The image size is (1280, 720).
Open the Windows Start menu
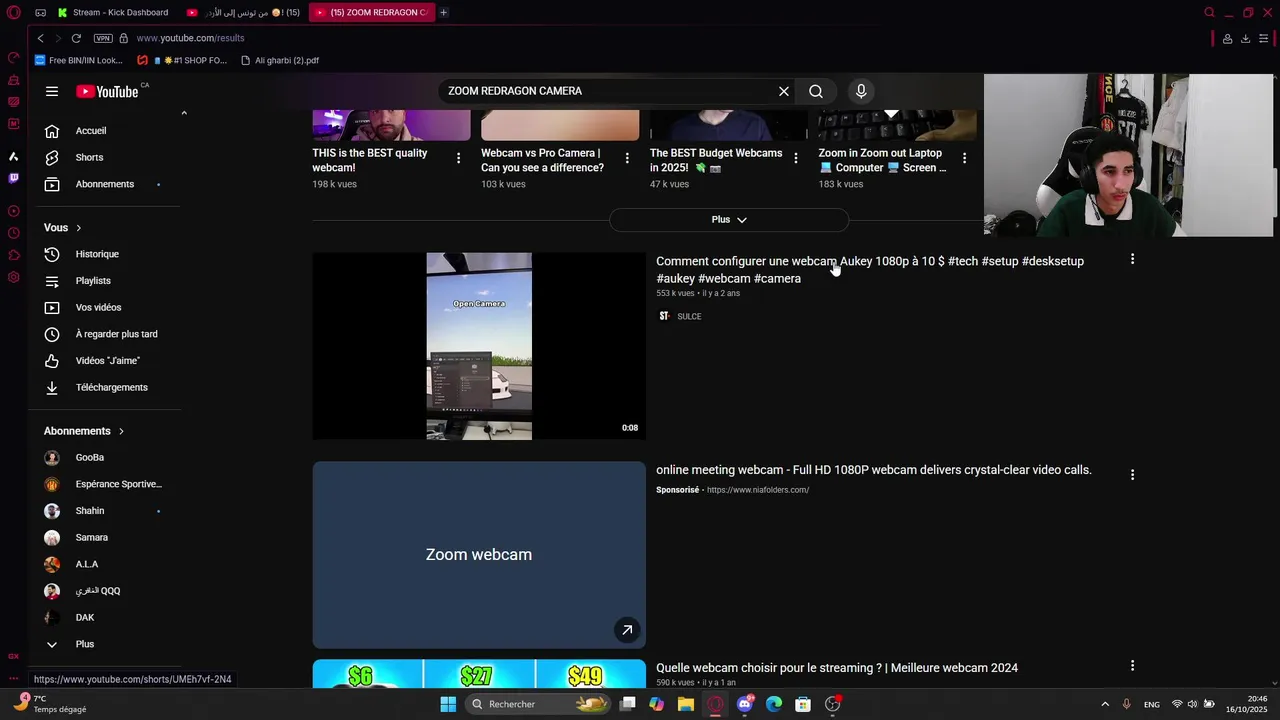[448, 704]
